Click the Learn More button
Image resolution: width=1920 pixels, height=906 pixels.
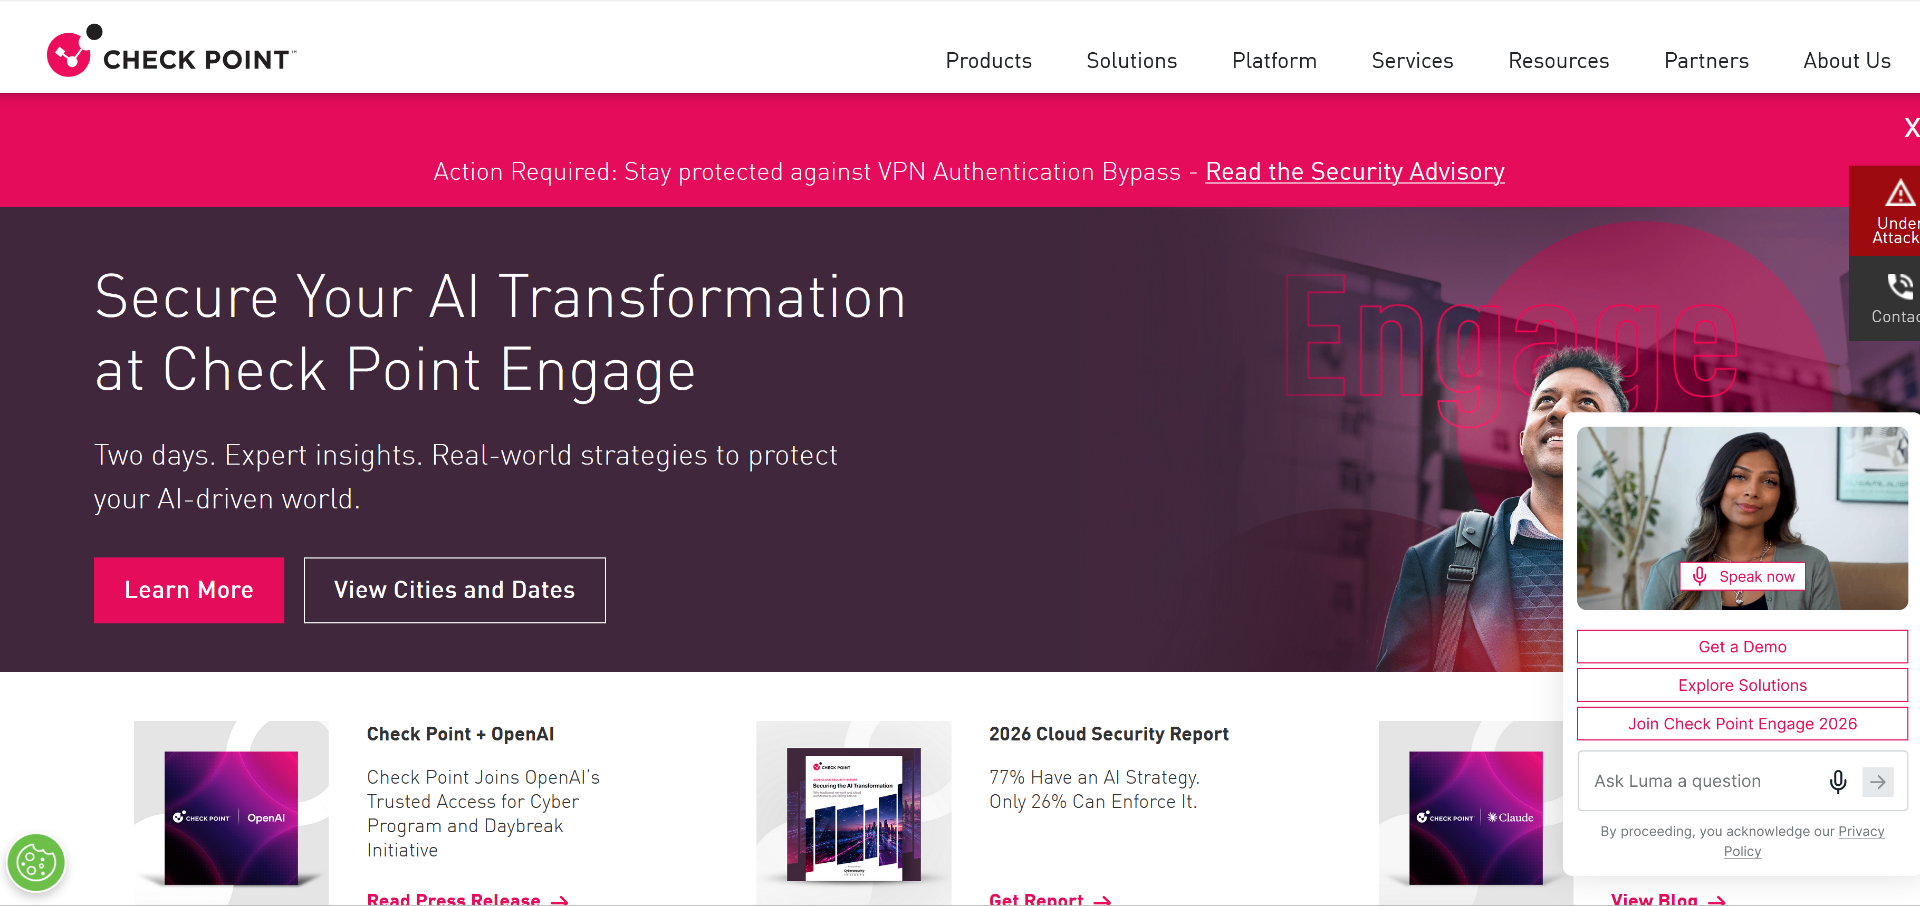[x=189, y=590]
